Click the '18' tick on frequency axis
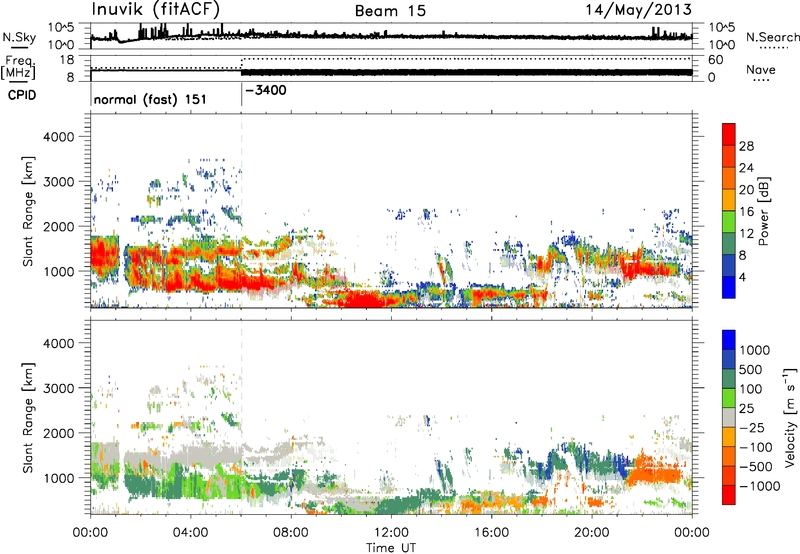The image size is (800, 554). coord(67,60)
